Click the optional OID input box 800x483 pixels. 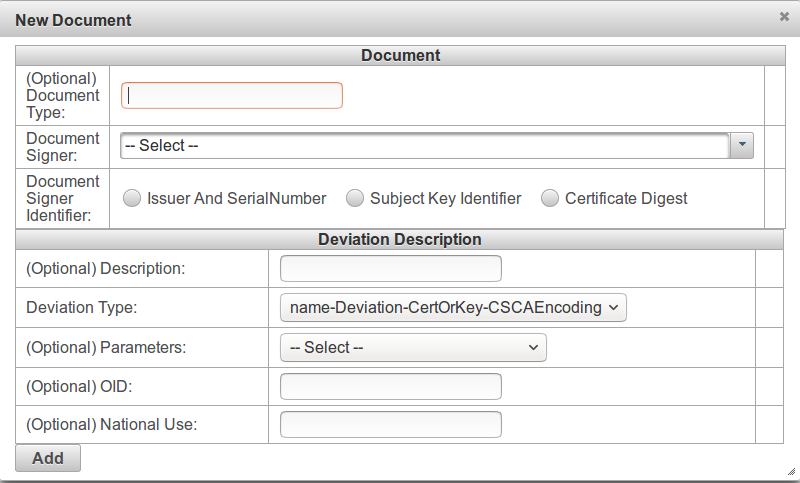pos(390,387)
